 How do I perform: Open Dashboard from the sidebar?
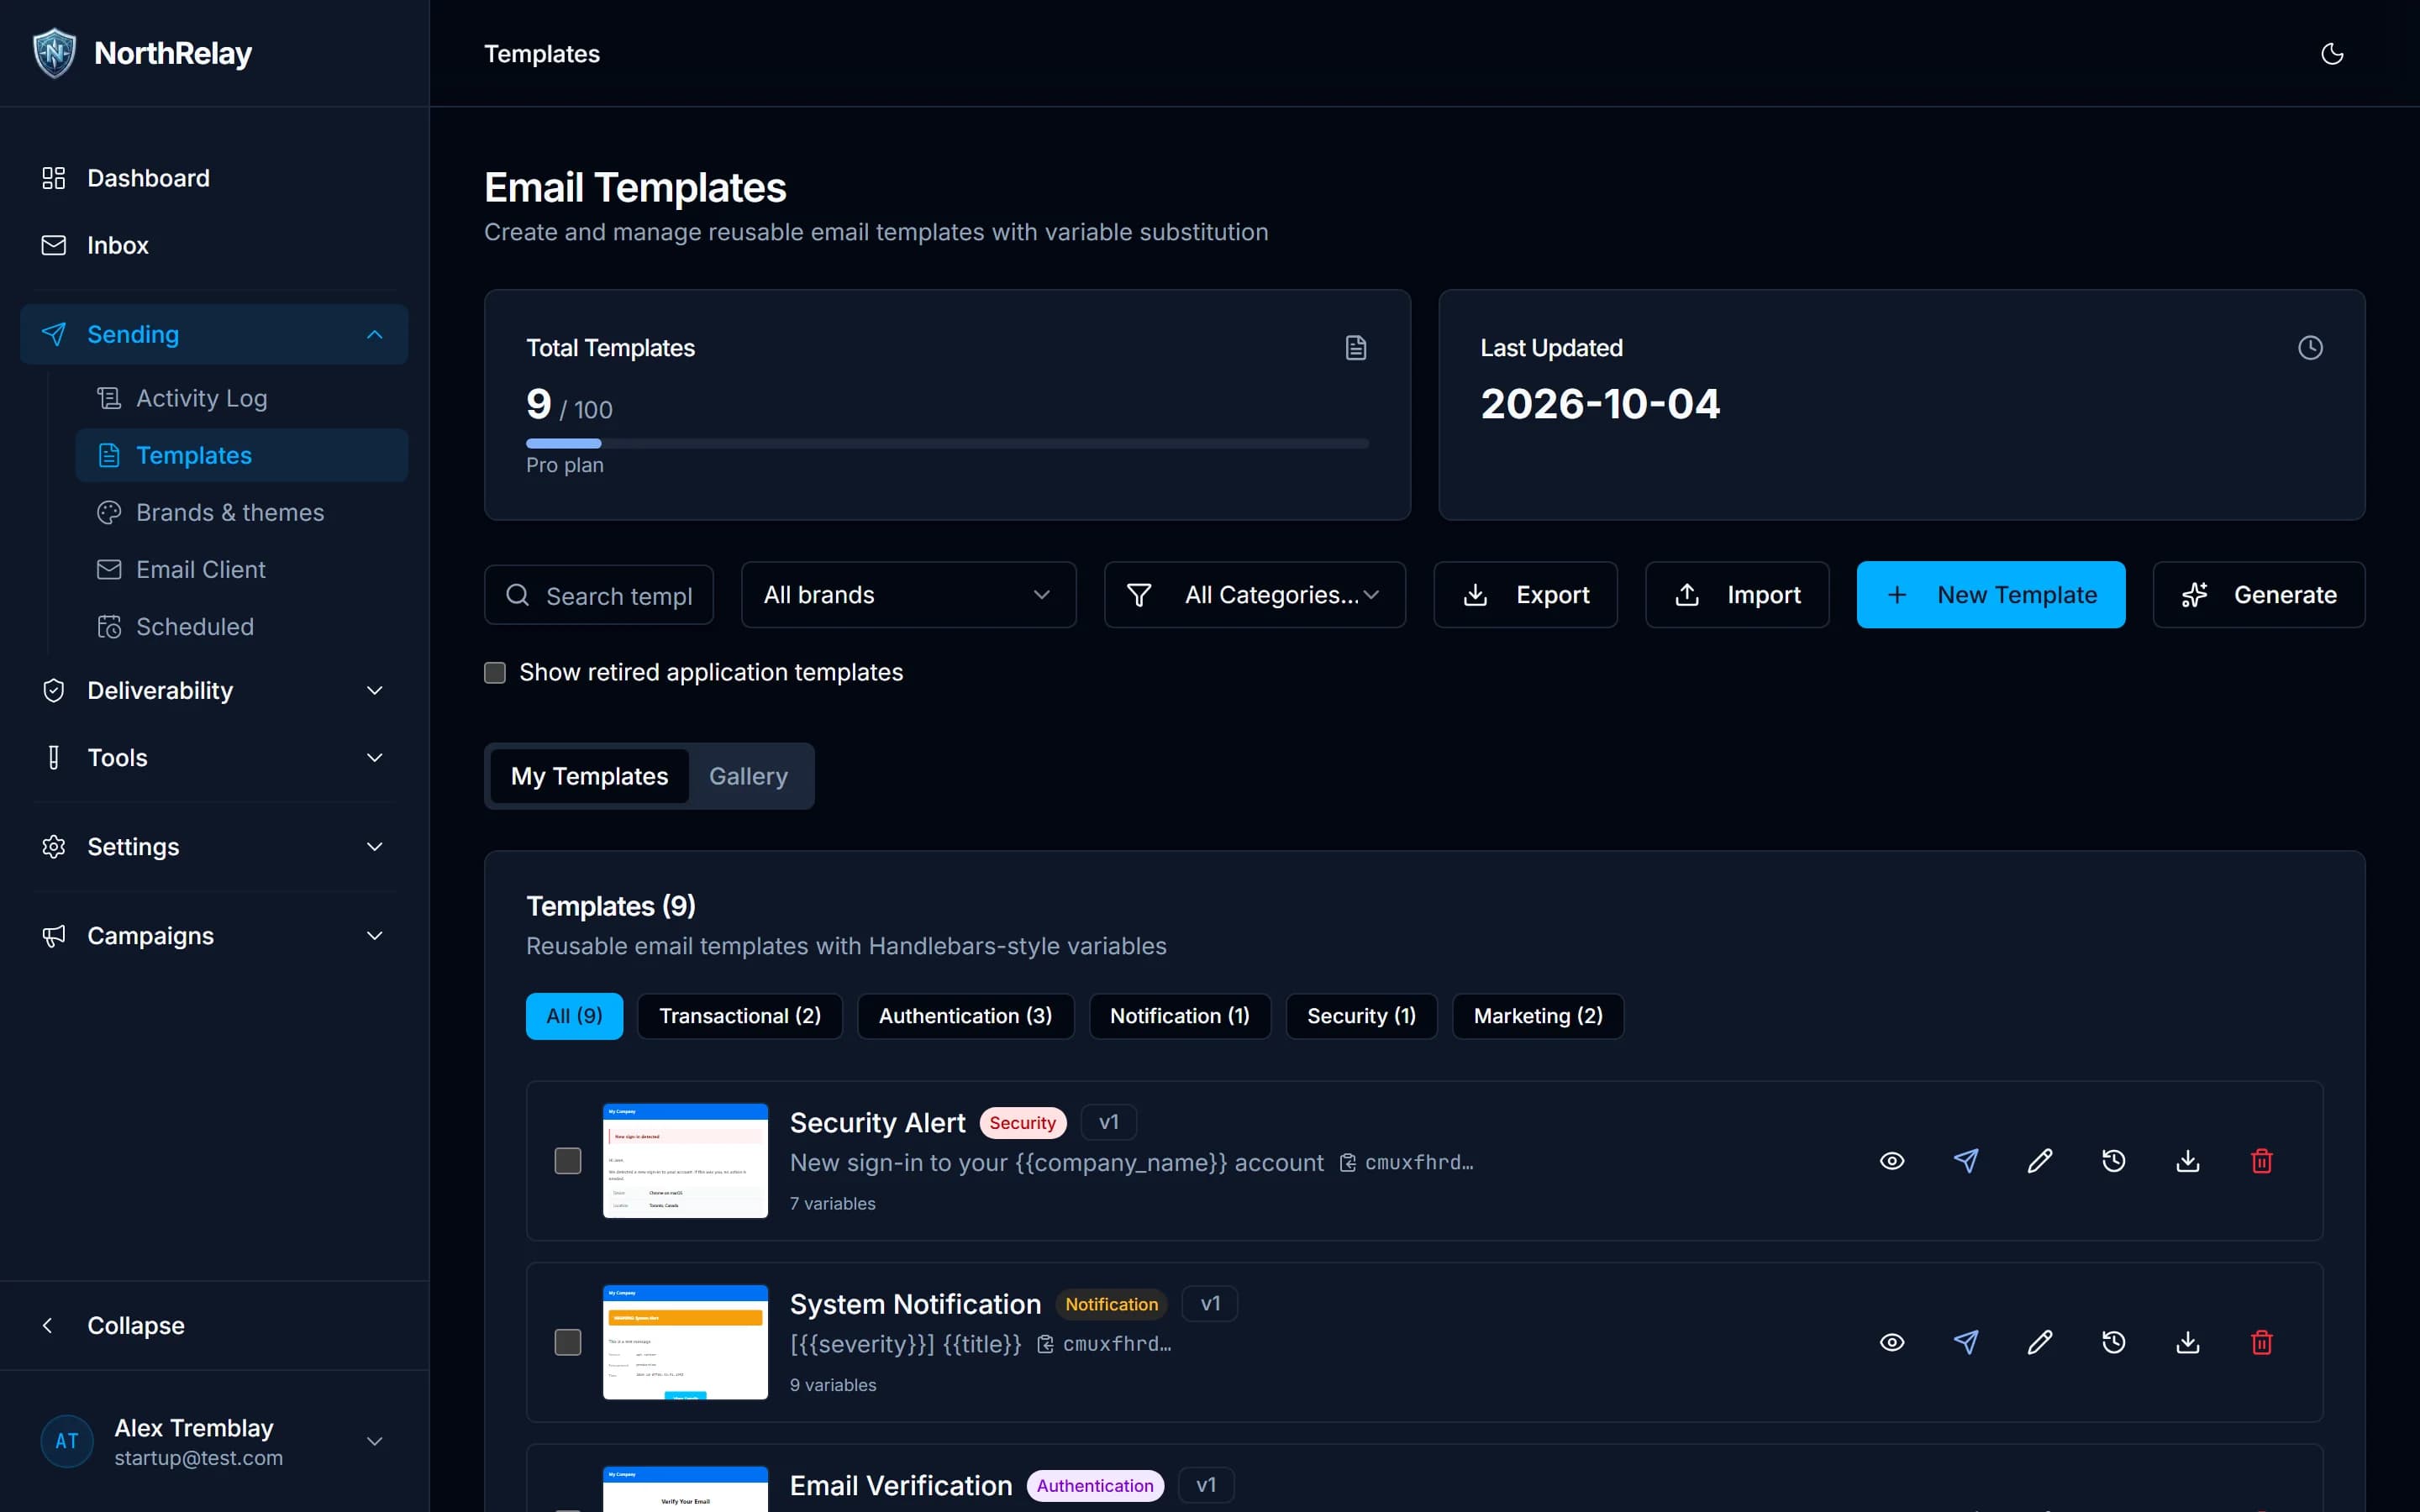pyautogui.click(x=214, y=178)
